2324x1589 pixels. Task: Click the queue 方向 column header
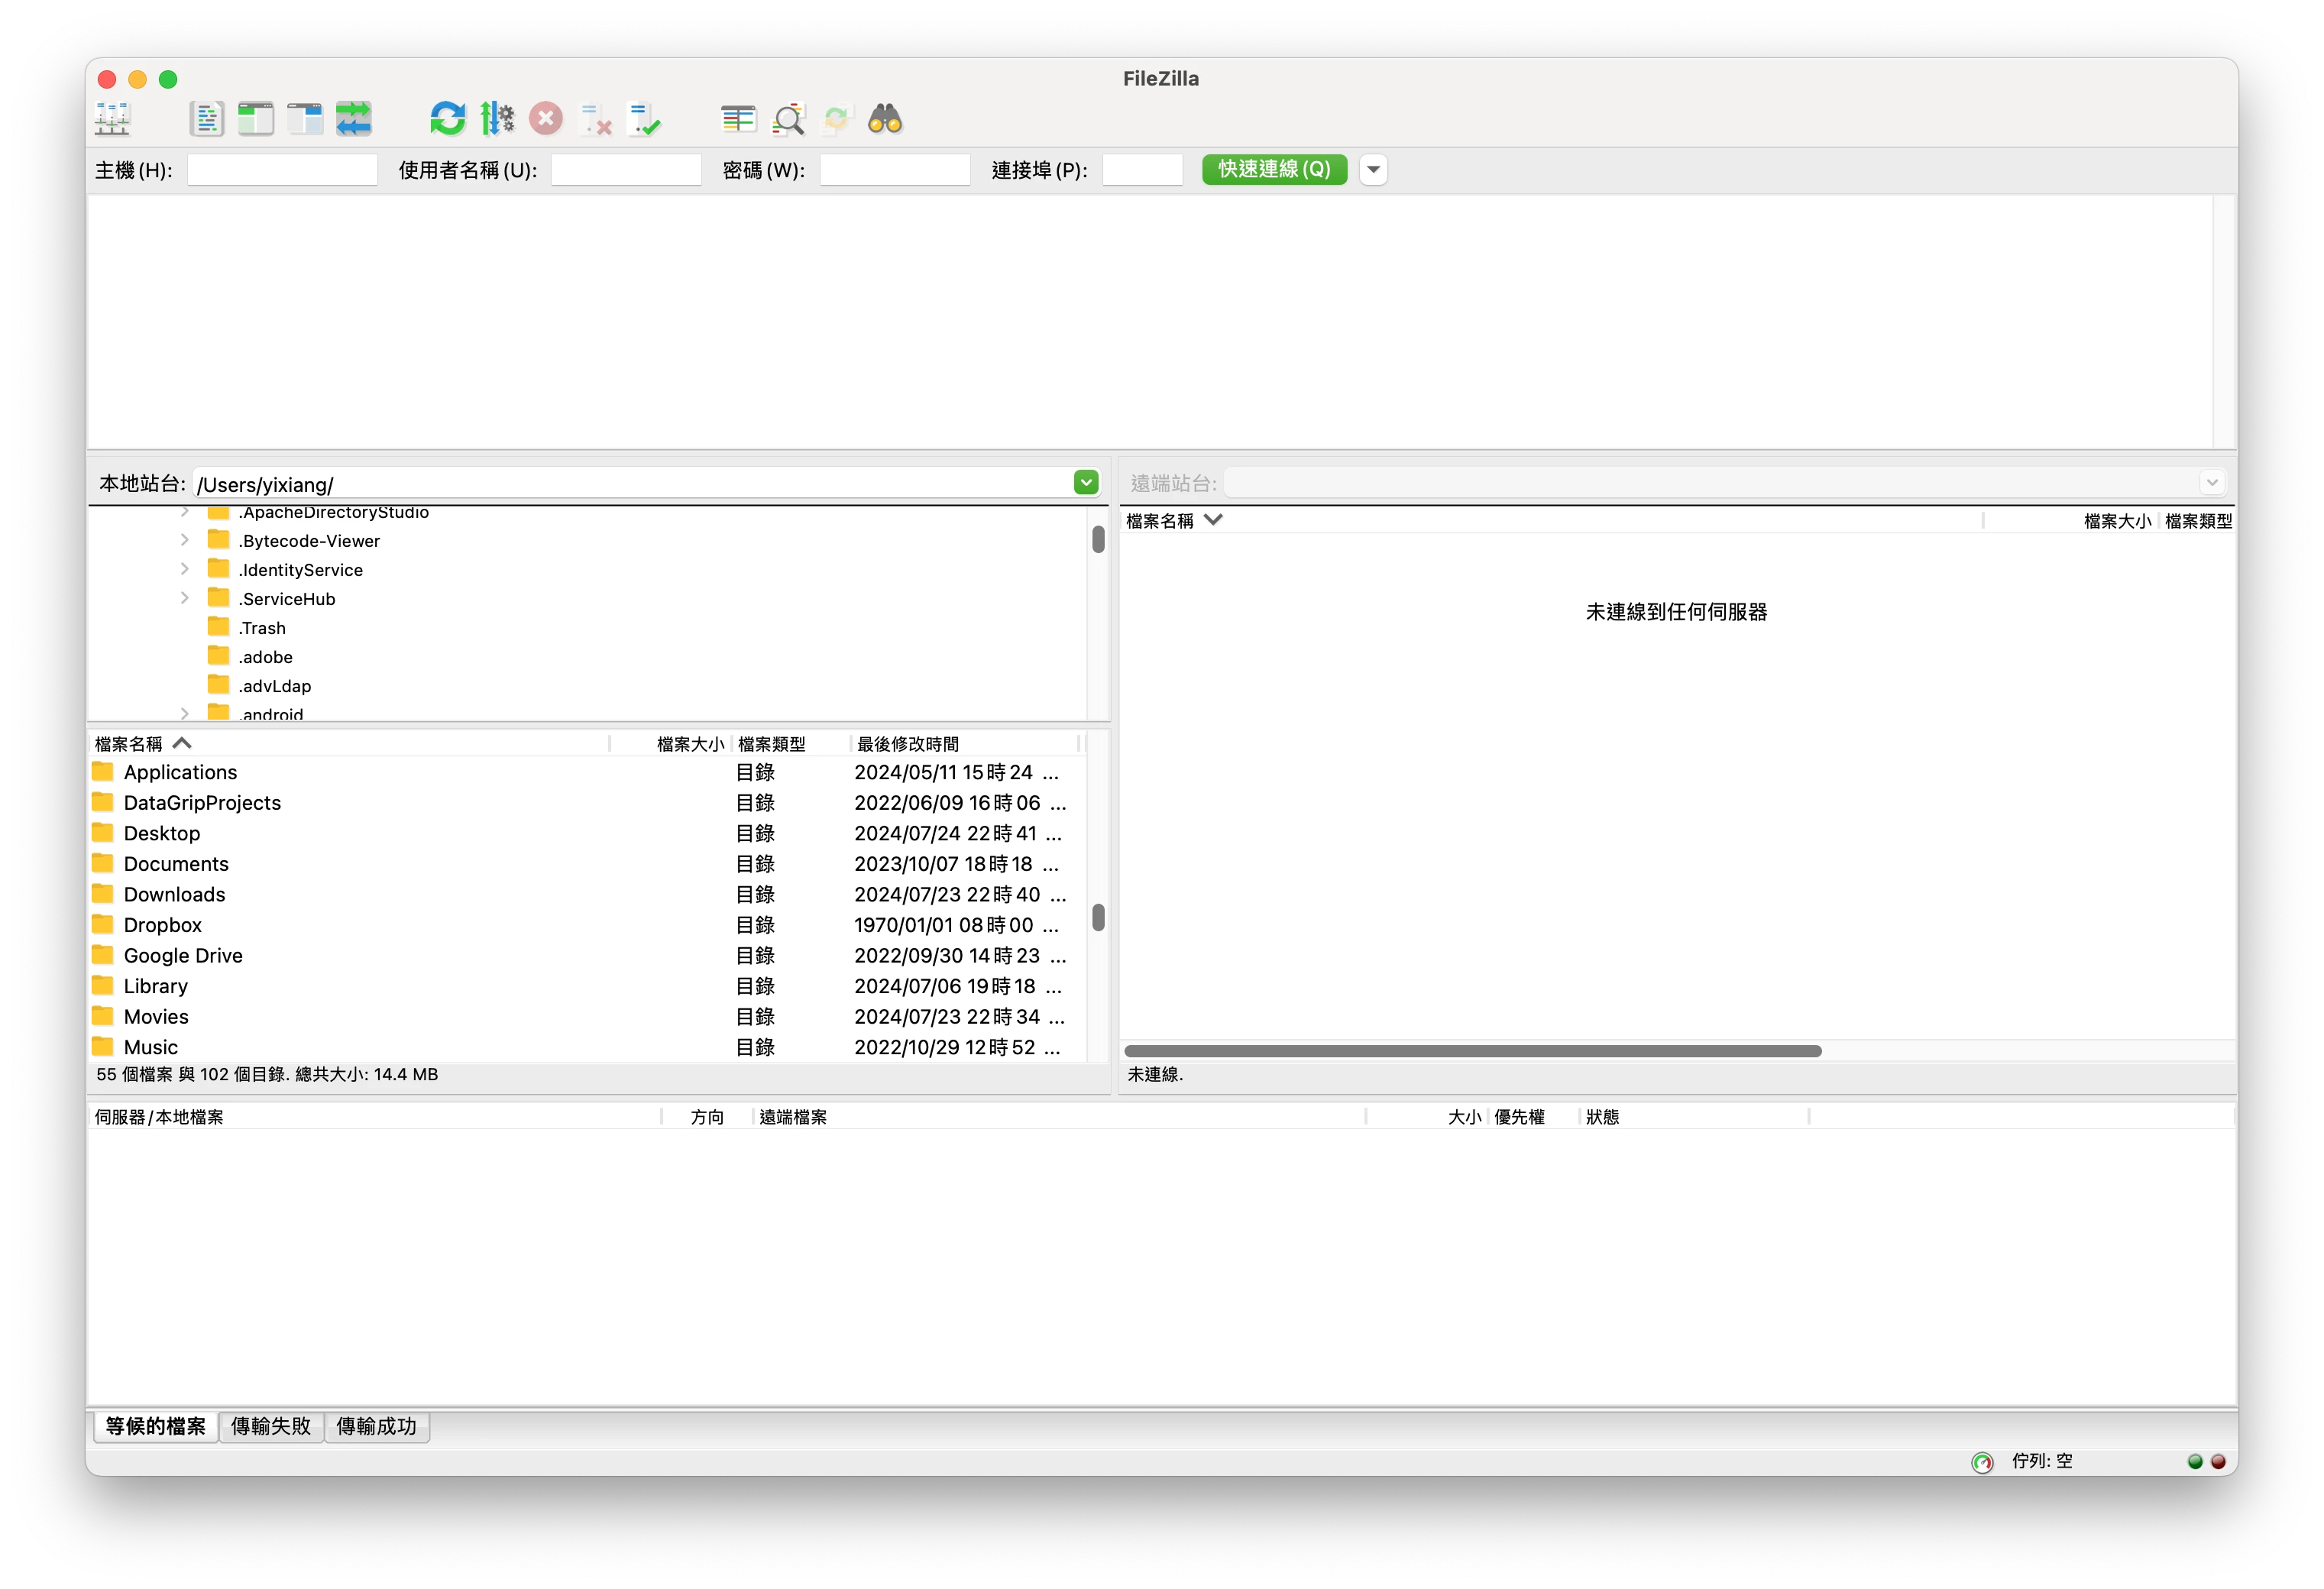(x=707, y=1117)
